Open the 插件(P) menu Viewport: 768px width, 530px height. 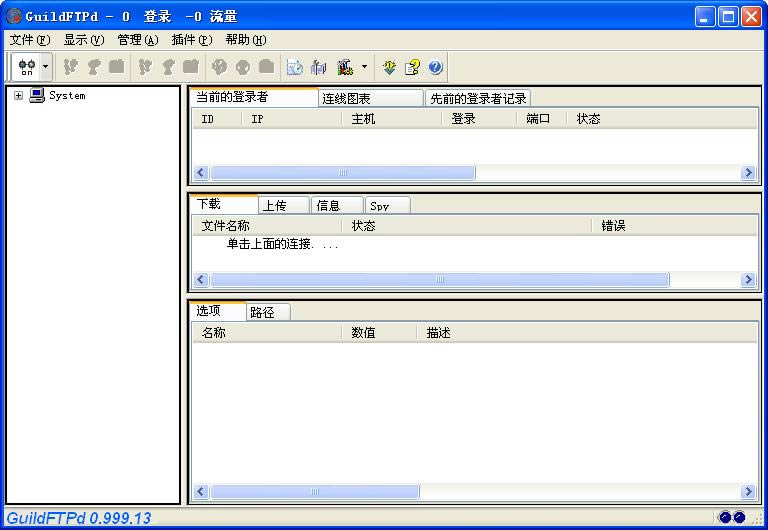(x=192, y=40)
